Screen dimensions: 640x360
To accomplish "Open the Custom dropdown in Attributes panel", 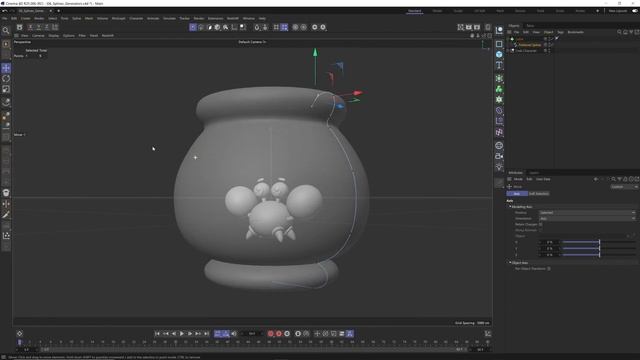I will [624, 187].
